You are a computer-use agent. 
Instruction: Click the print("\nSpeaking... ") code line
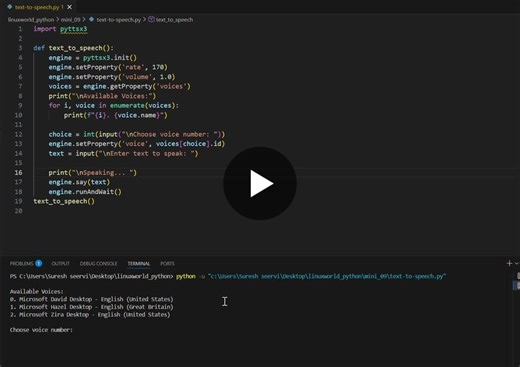(x=93, y=173)
